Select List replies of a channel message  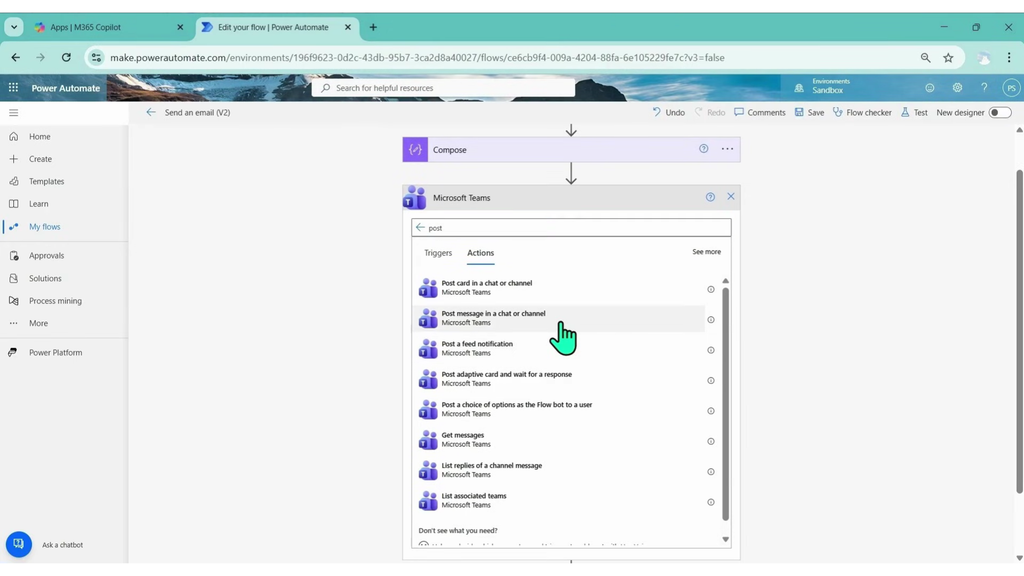[558, 470]
